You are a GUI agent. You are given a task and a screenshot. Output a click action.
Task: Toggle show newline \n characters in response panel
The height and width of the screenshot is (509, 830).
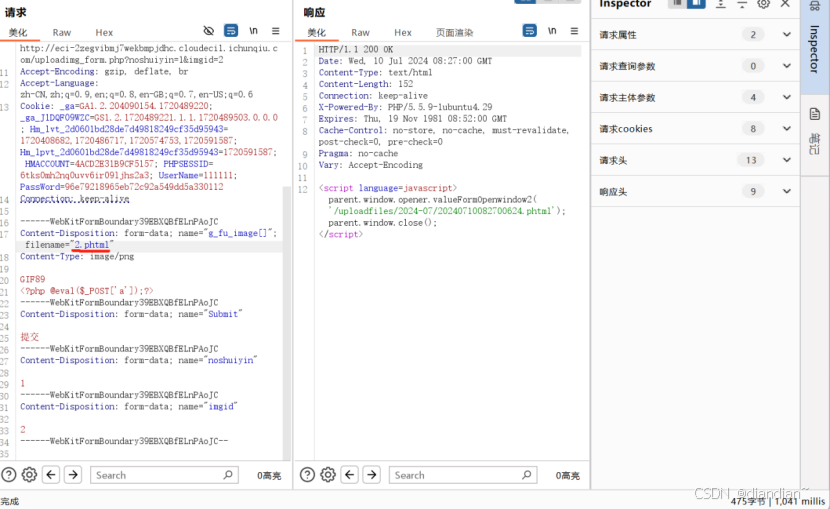pyautogui.click(x=552, y=31)
